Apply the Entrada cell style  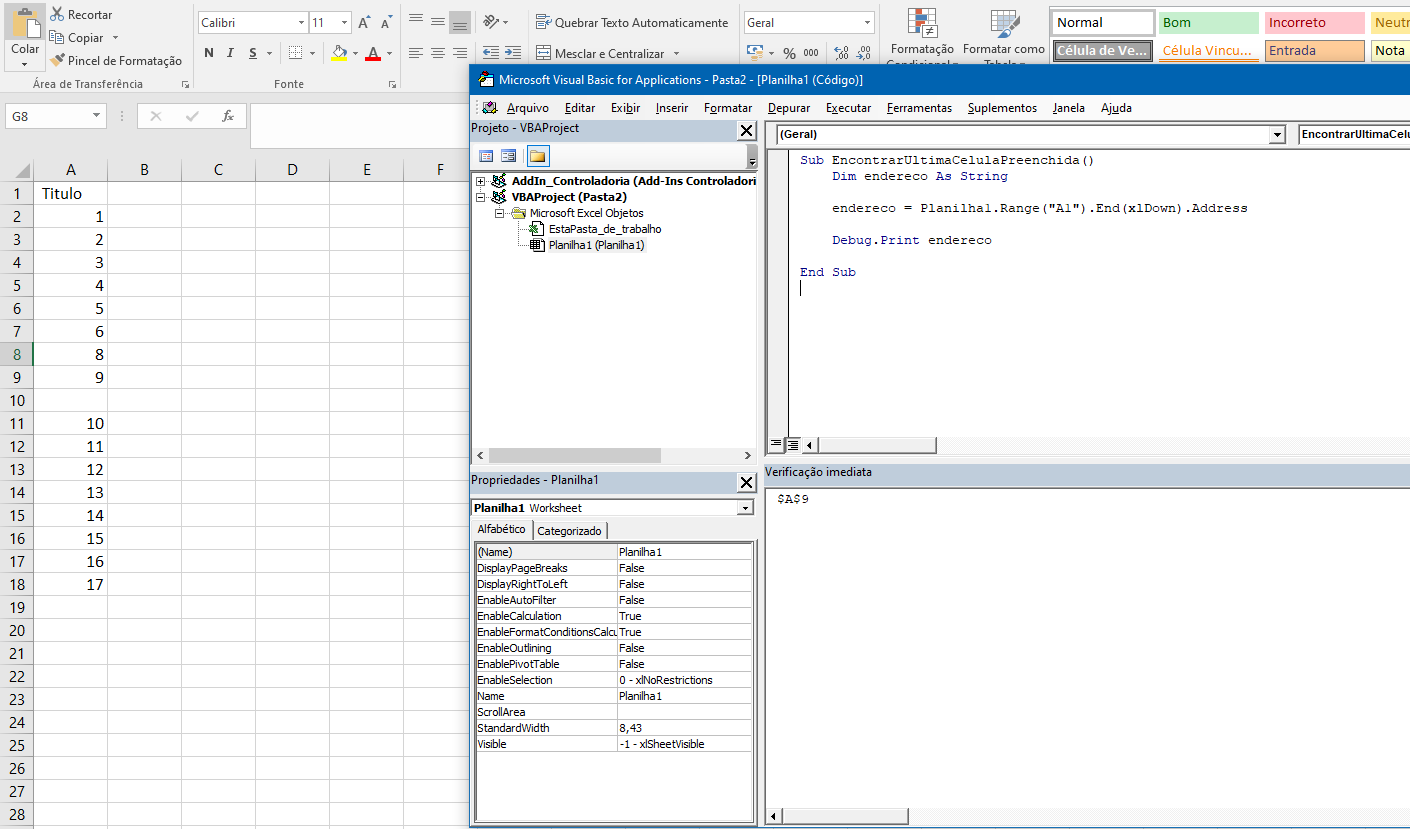point(1315,50)
